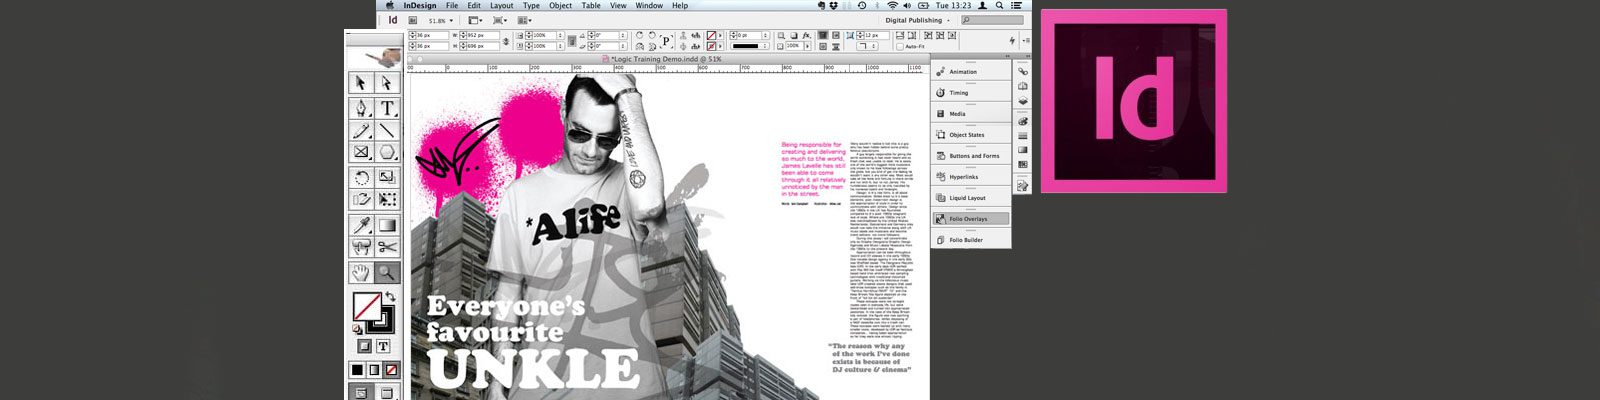Select the Scale tool

point(386,178)
